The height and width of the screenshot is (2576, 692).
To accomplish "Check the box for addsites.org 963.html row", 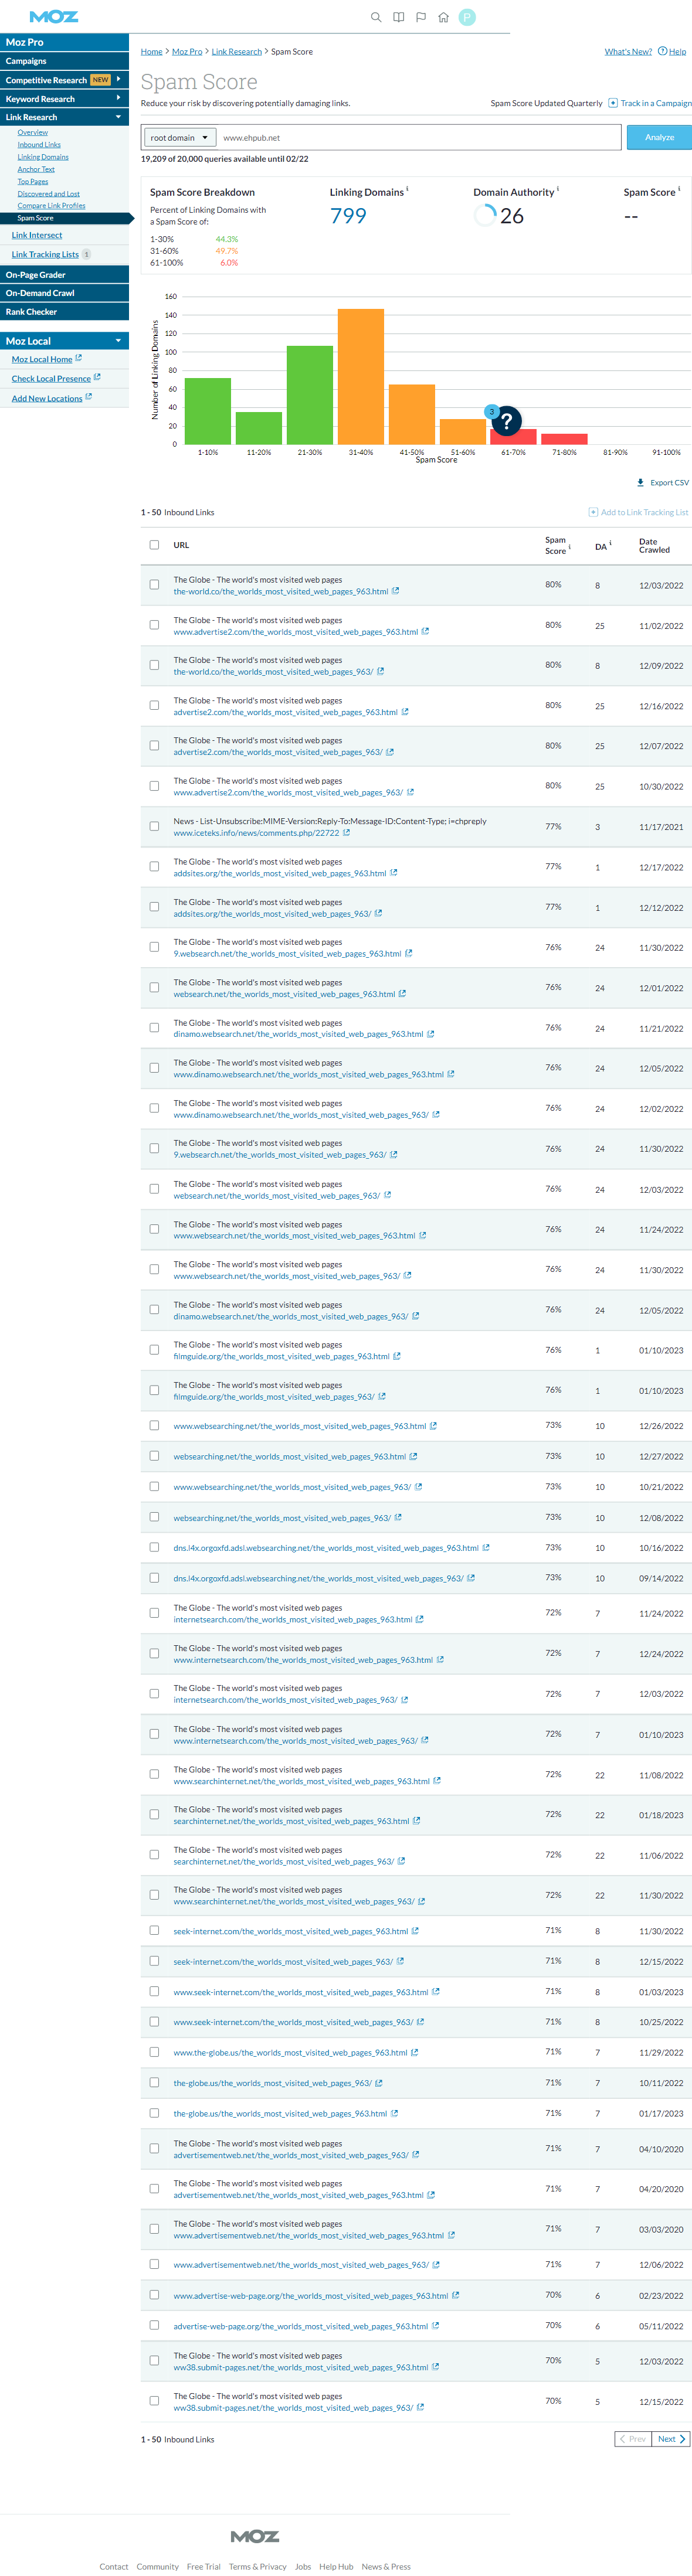I will click(x=154, y=867).
